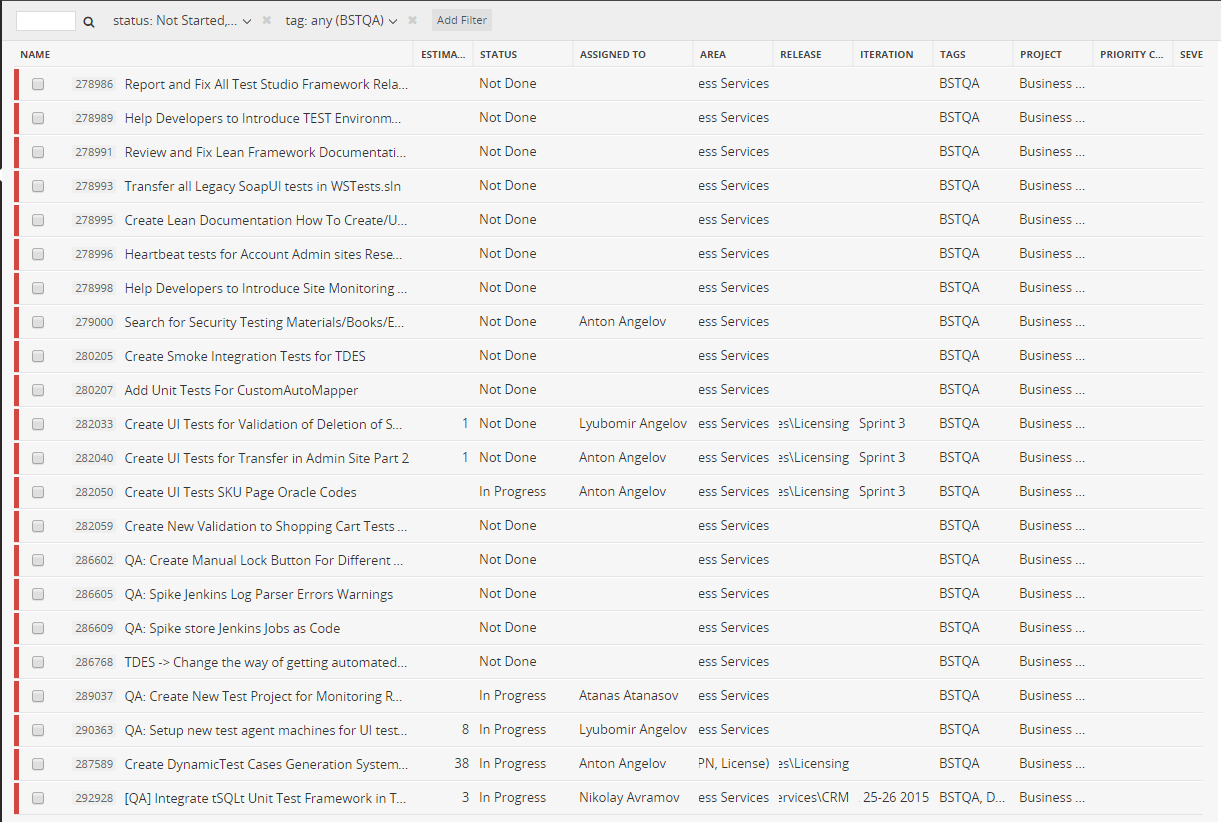
Task: Click the Assigned To column header
Action: [612, 55]
